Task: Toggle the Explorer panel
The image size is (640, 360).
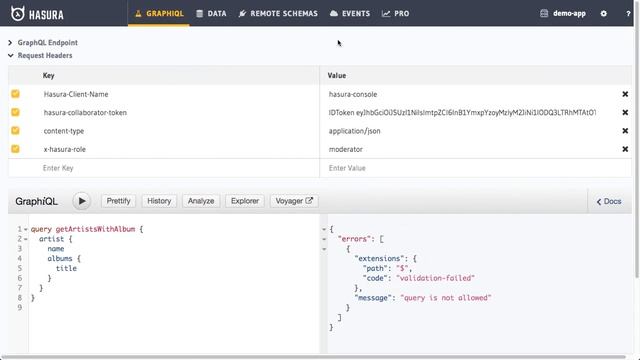Action: (x=245, y=201)
